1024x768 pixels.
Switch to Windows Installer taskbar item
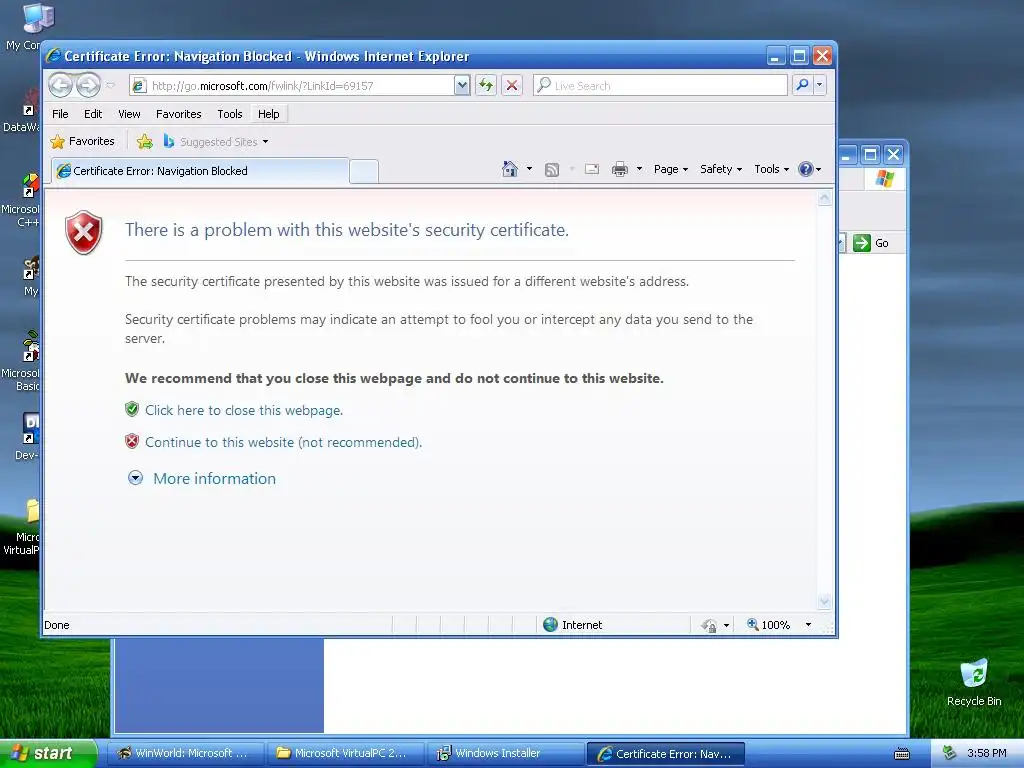tap(504, 754)
